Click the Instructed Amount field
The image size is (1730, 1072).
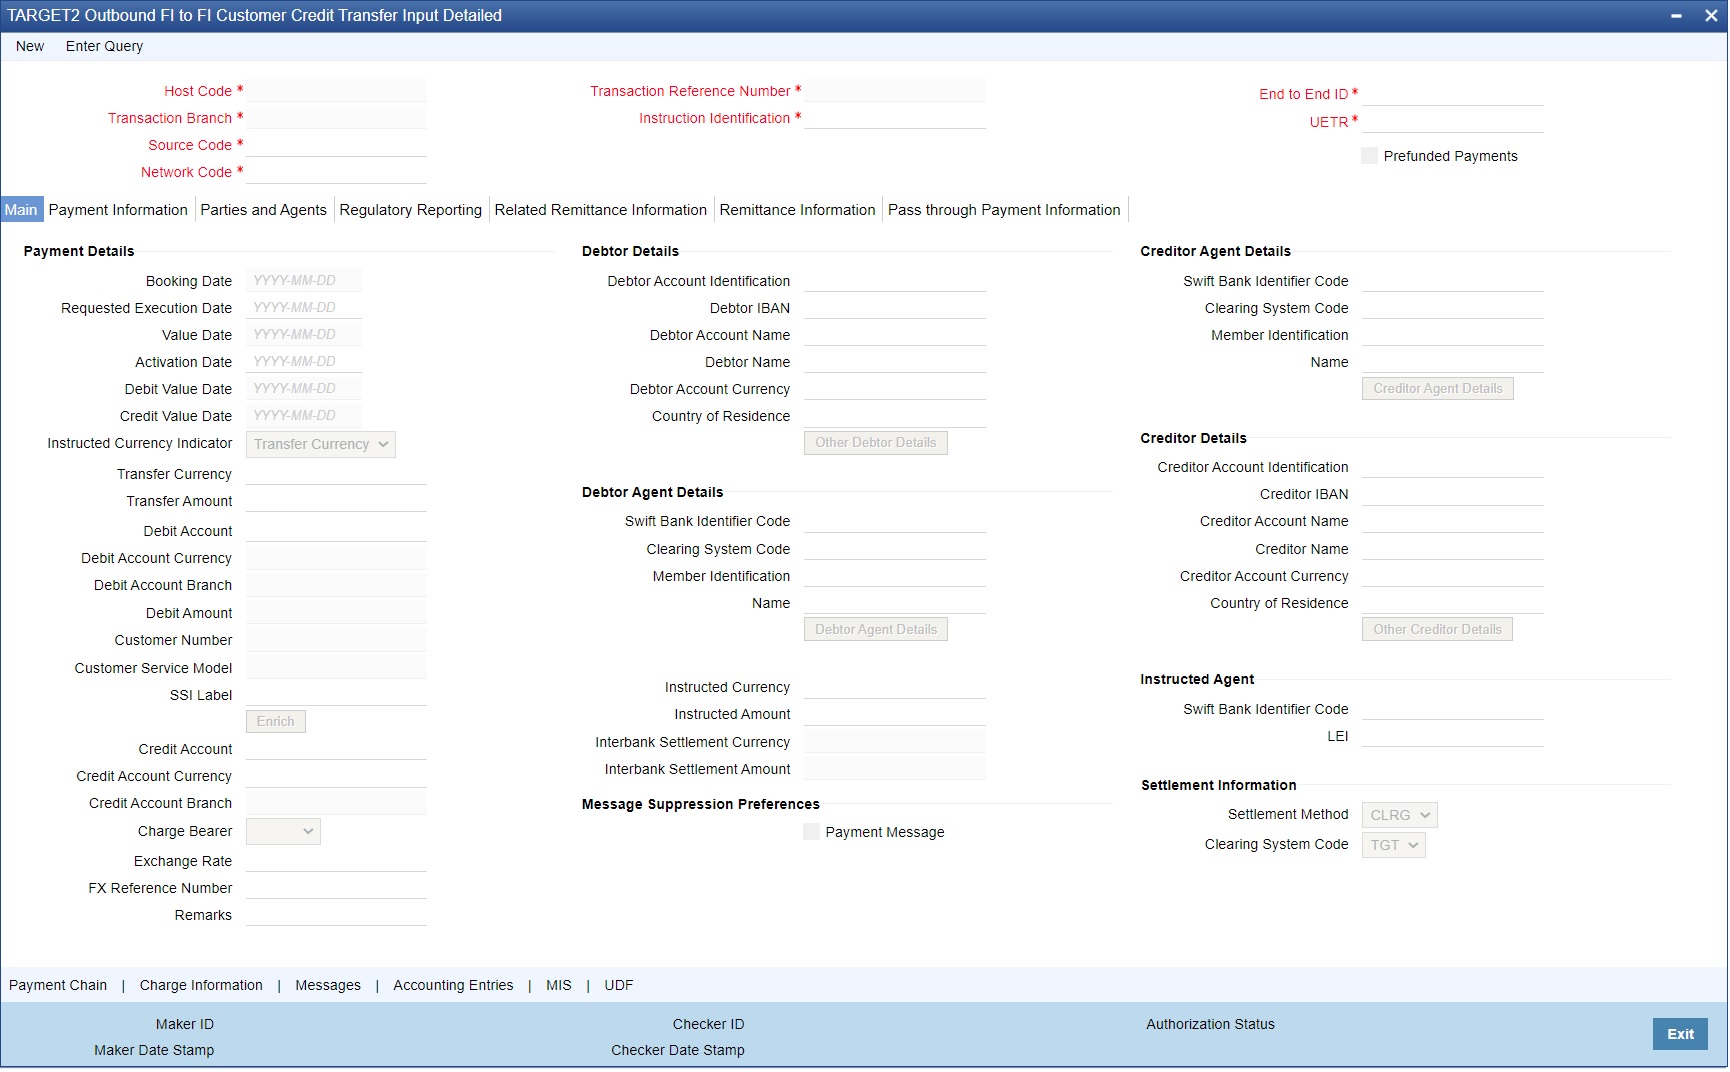[x=895, y=714]
